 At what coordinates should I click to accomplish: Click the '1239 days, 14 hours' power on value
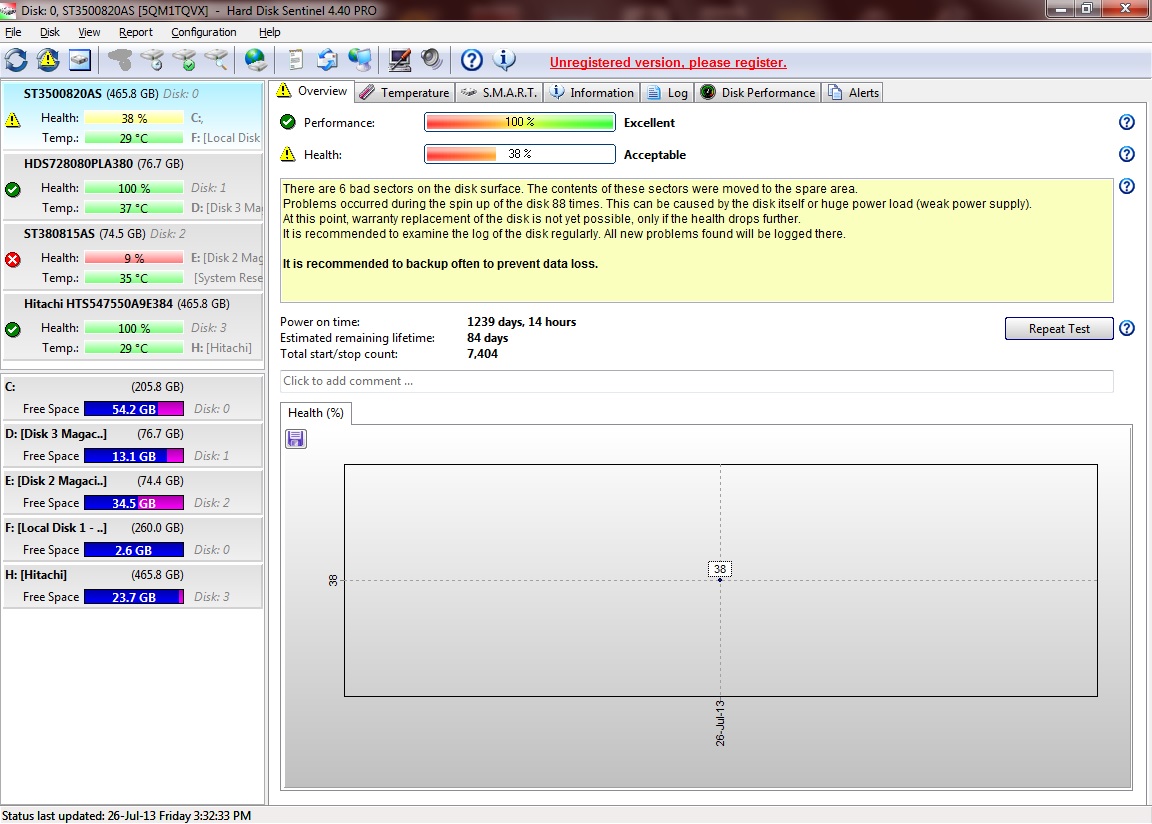(x=522, y=322)
